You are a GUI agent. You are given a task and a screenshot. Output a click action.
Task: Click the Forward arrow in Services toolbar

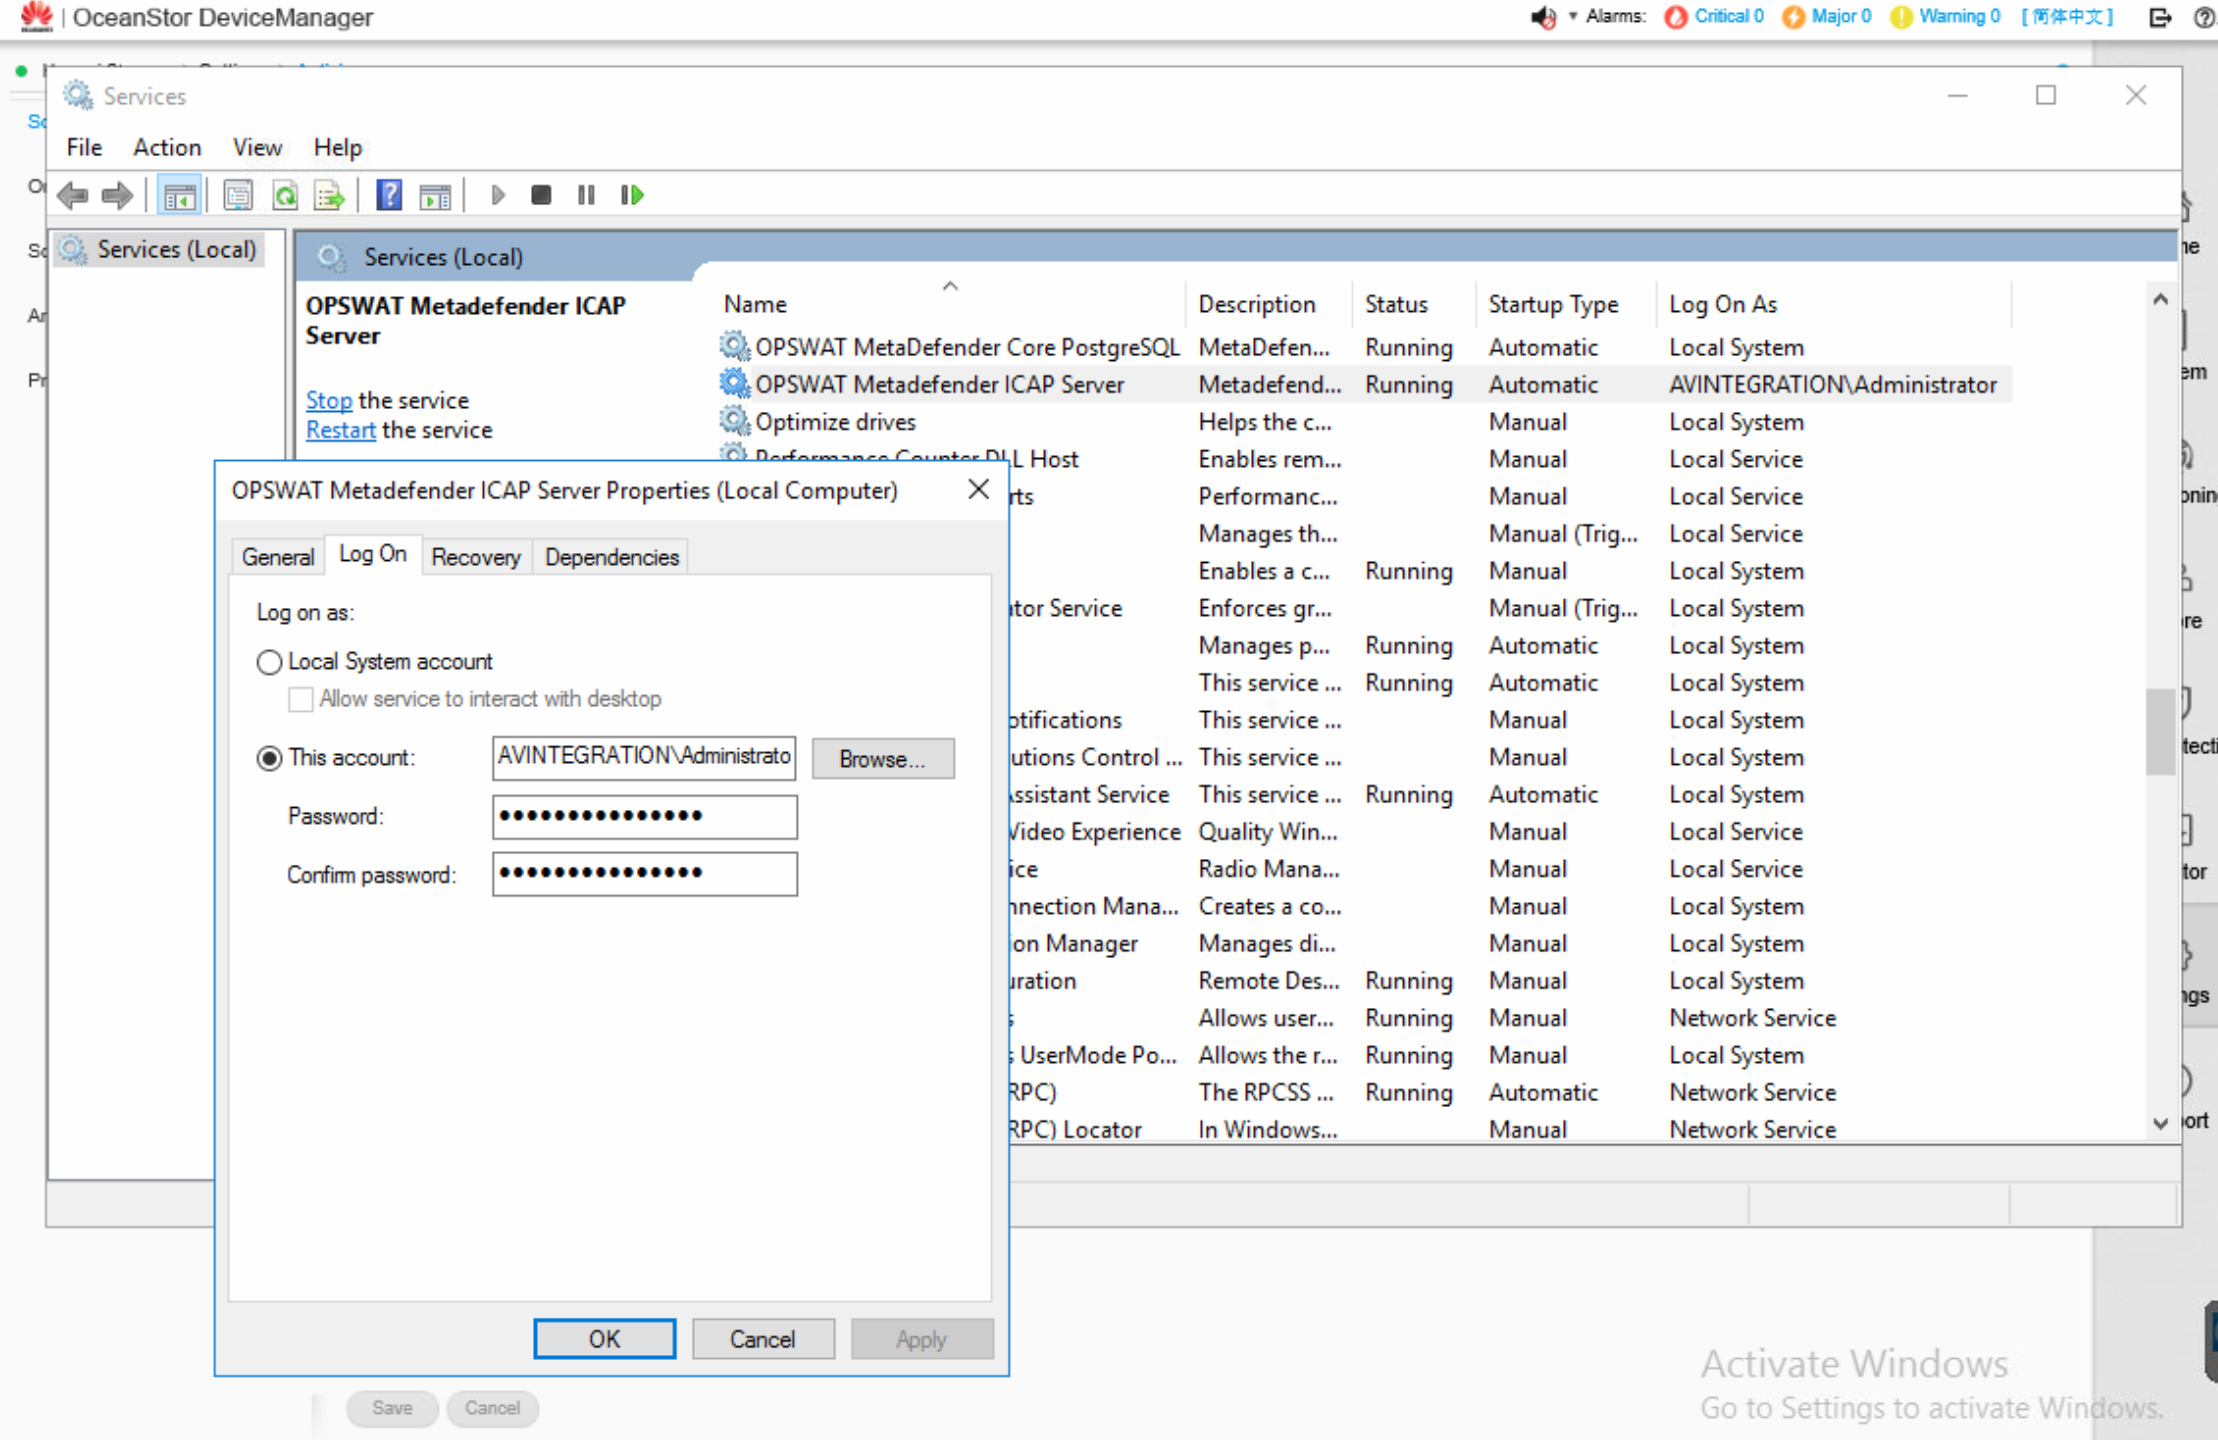117,195
